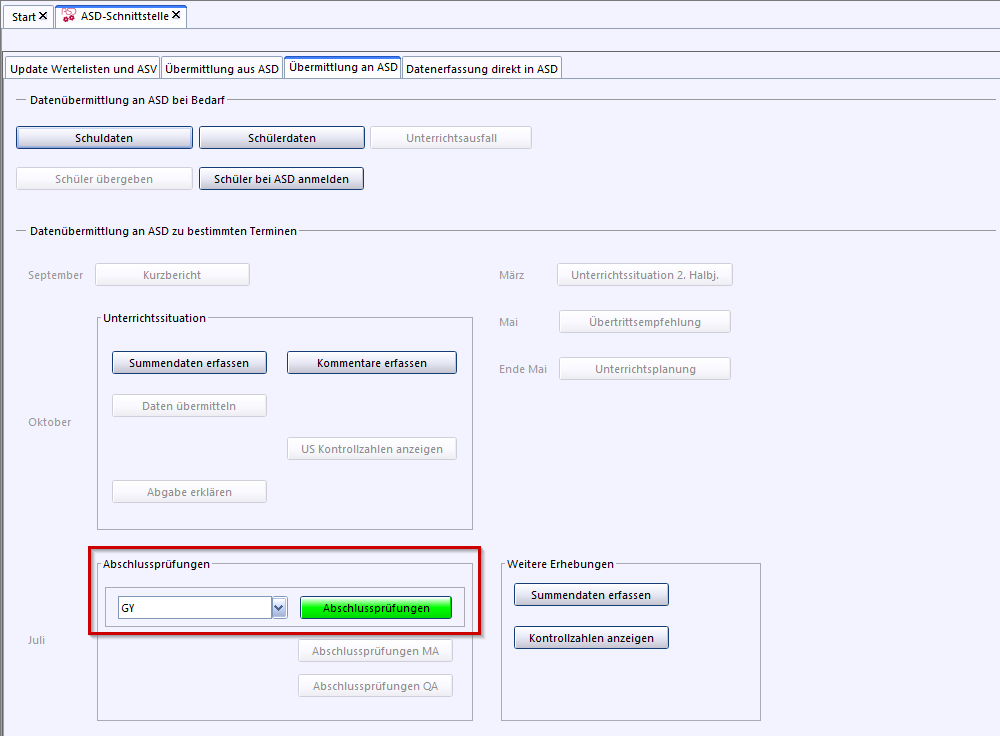Click the Übertrittsempfehlung button for Mai
This screenshot has width=1000, height=736.
point(644,322)
